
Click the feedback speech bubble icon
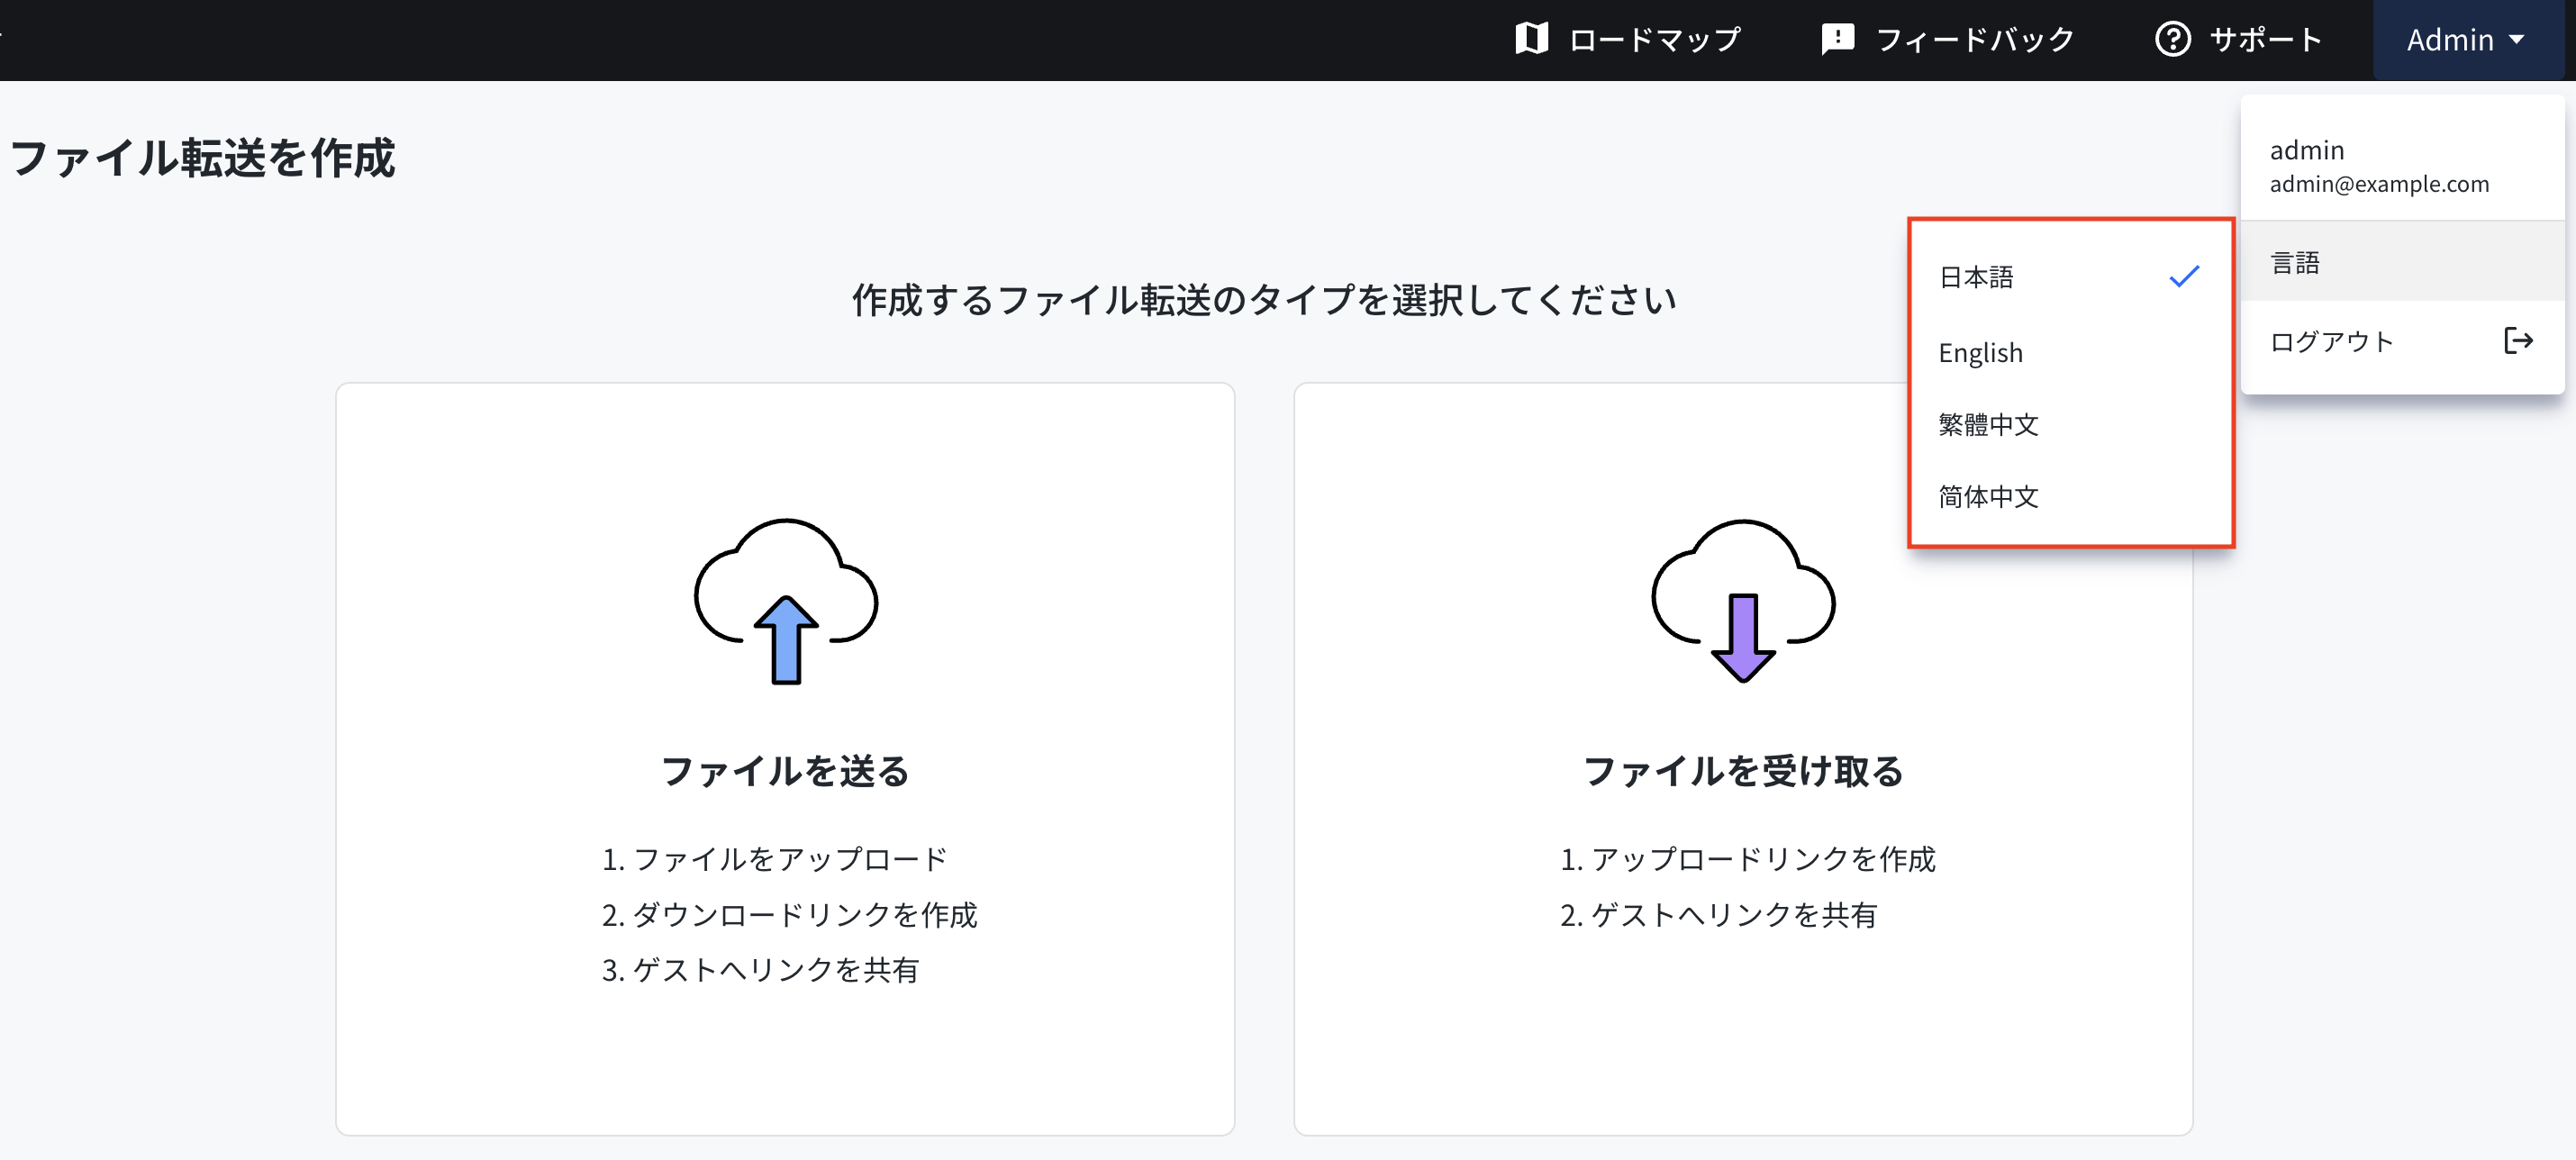pyautogui.click(x=1838, y=40)
